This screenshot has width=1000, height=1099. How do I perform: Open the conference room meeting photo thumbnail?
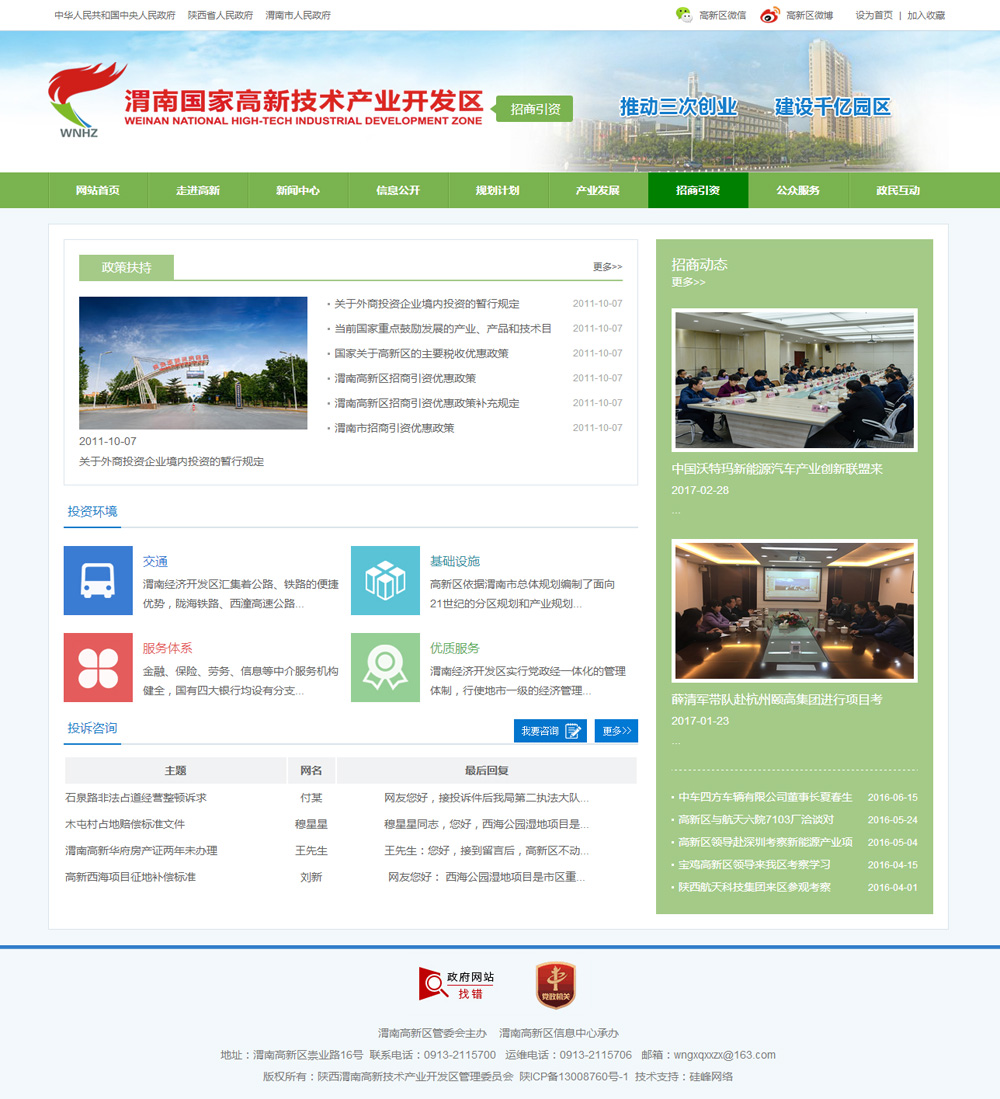[x=794, y=610]
